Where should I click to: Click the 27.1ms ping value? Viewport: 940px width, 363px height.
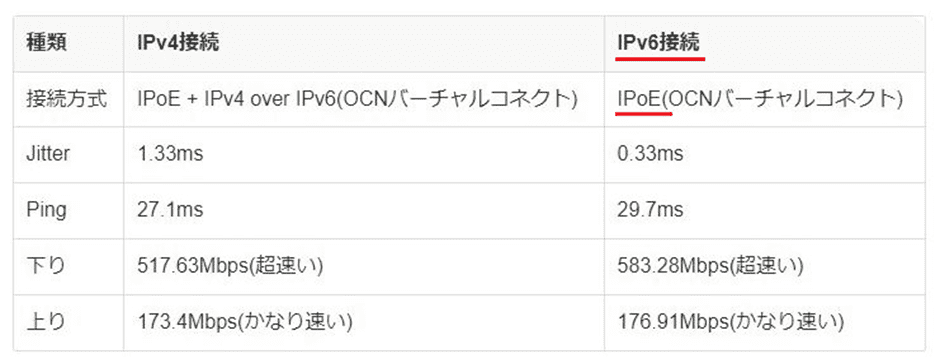pos(170,210)
